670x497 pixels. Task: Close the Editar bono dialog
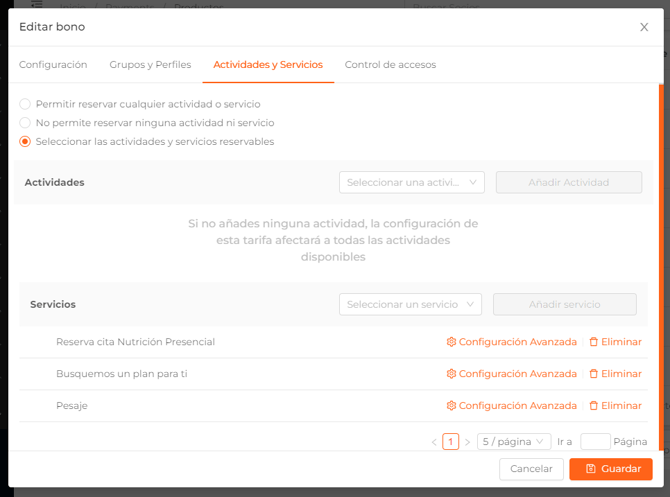pos(644,27)
